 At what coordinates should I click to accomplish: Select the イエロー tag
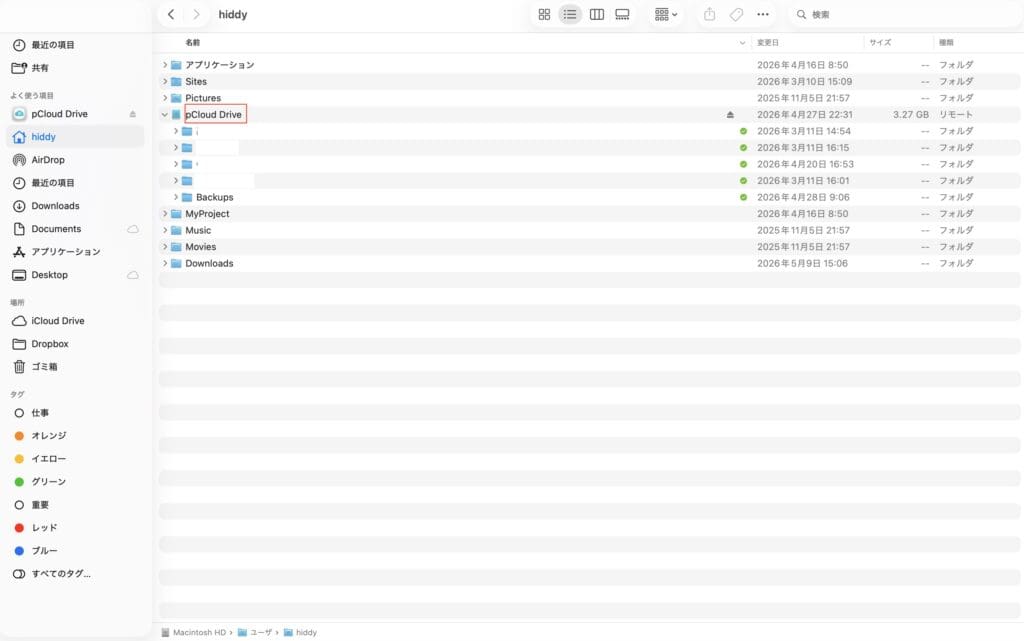click(48, 459)
